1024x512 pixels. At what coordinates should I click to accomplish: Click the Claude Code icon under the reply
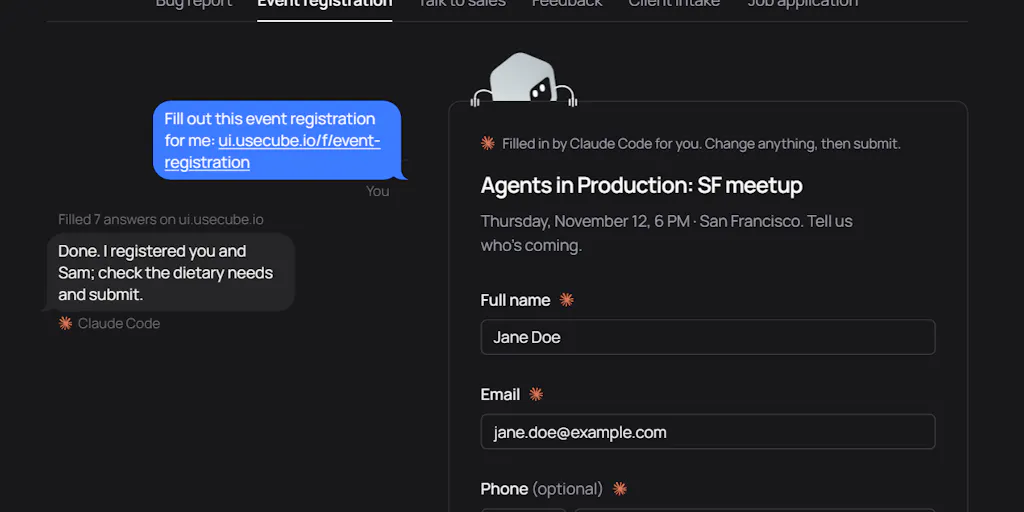(65, 323)
